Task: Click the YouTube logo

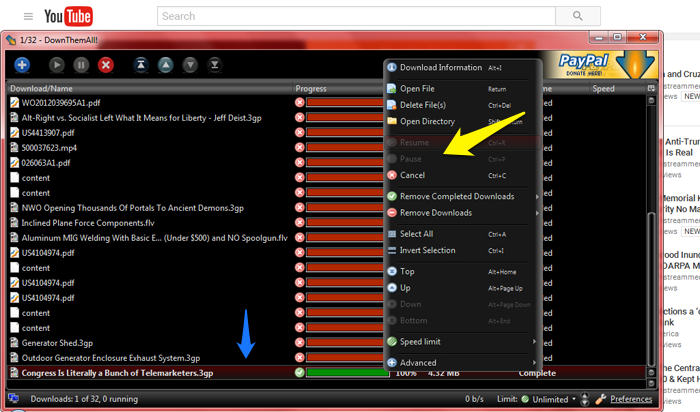Action: [x=69, y=17]
